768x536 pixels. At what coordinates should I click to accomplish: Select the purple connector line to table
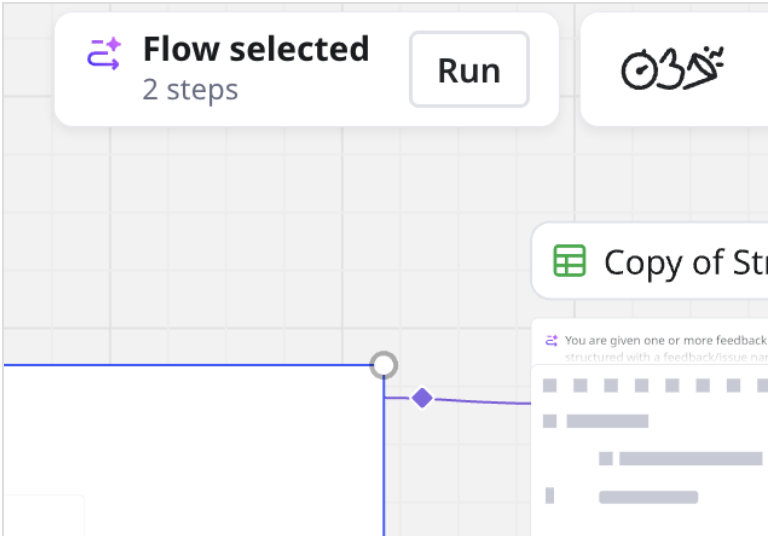(480, 401)
